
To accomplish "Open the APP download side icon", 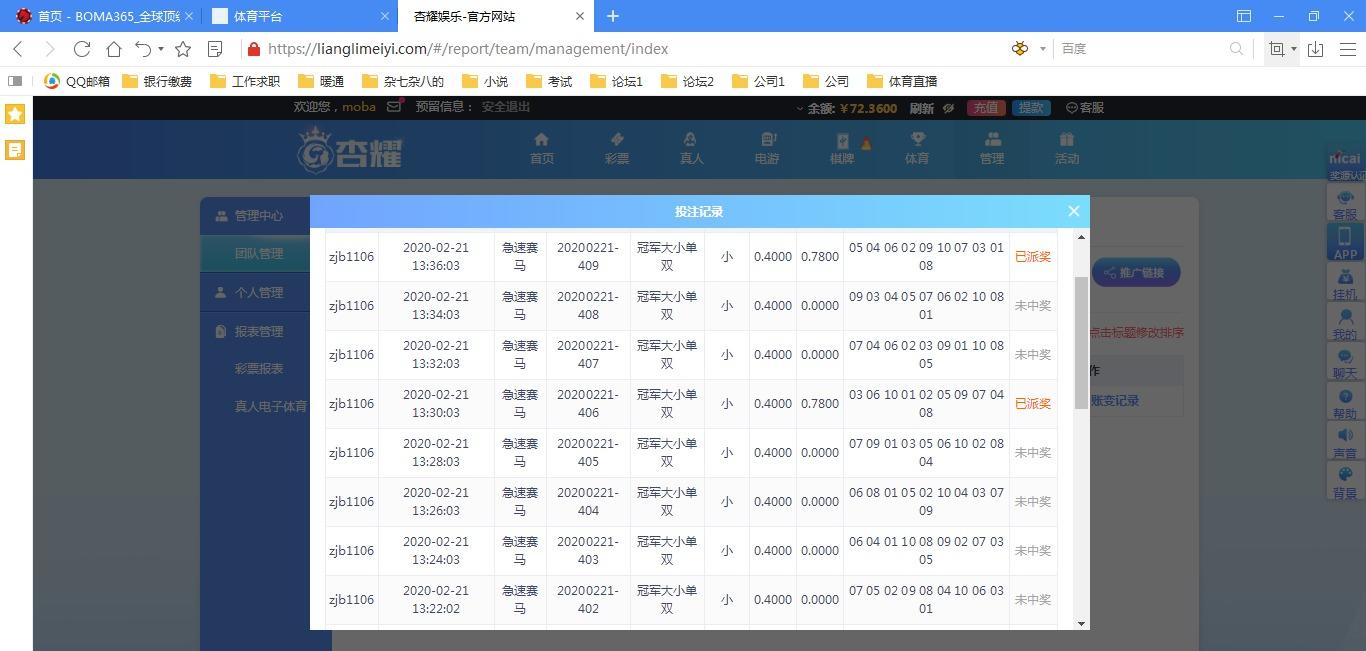I will (x=1345, y=243).
